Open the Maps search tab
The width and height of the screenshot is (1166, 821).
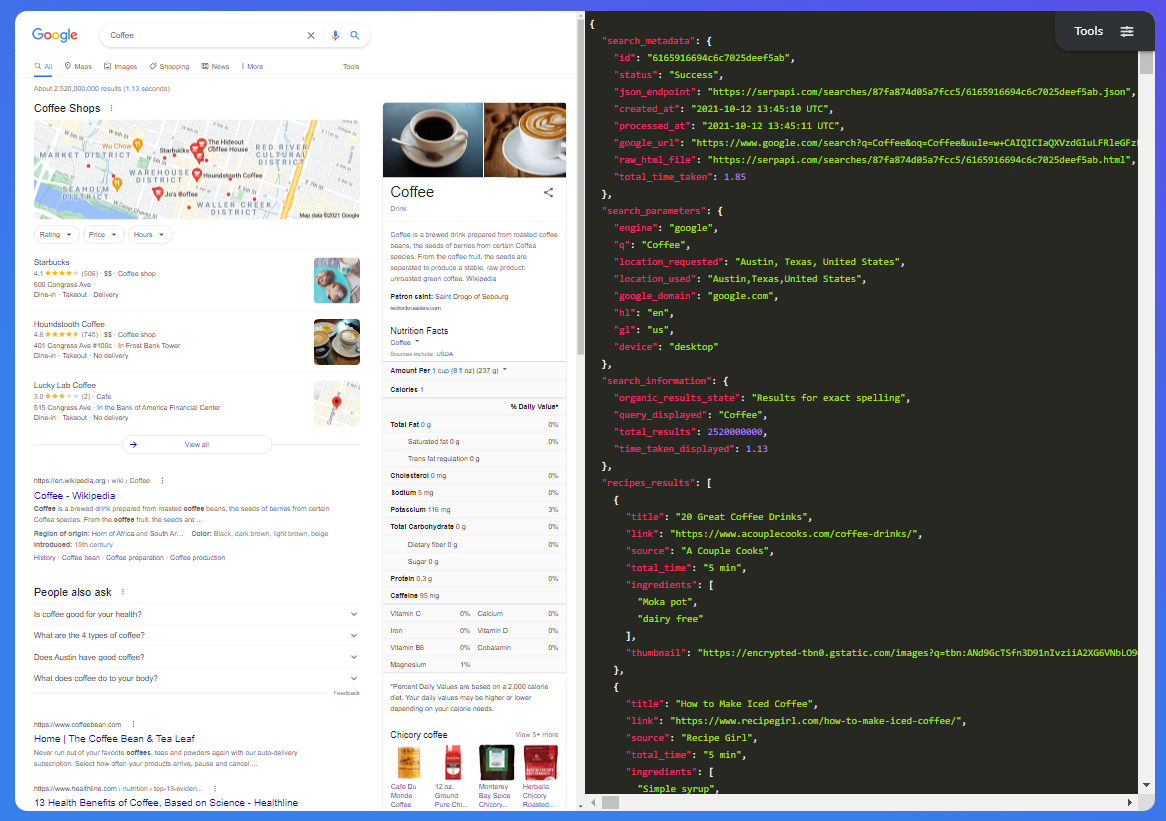pos(78,66)
